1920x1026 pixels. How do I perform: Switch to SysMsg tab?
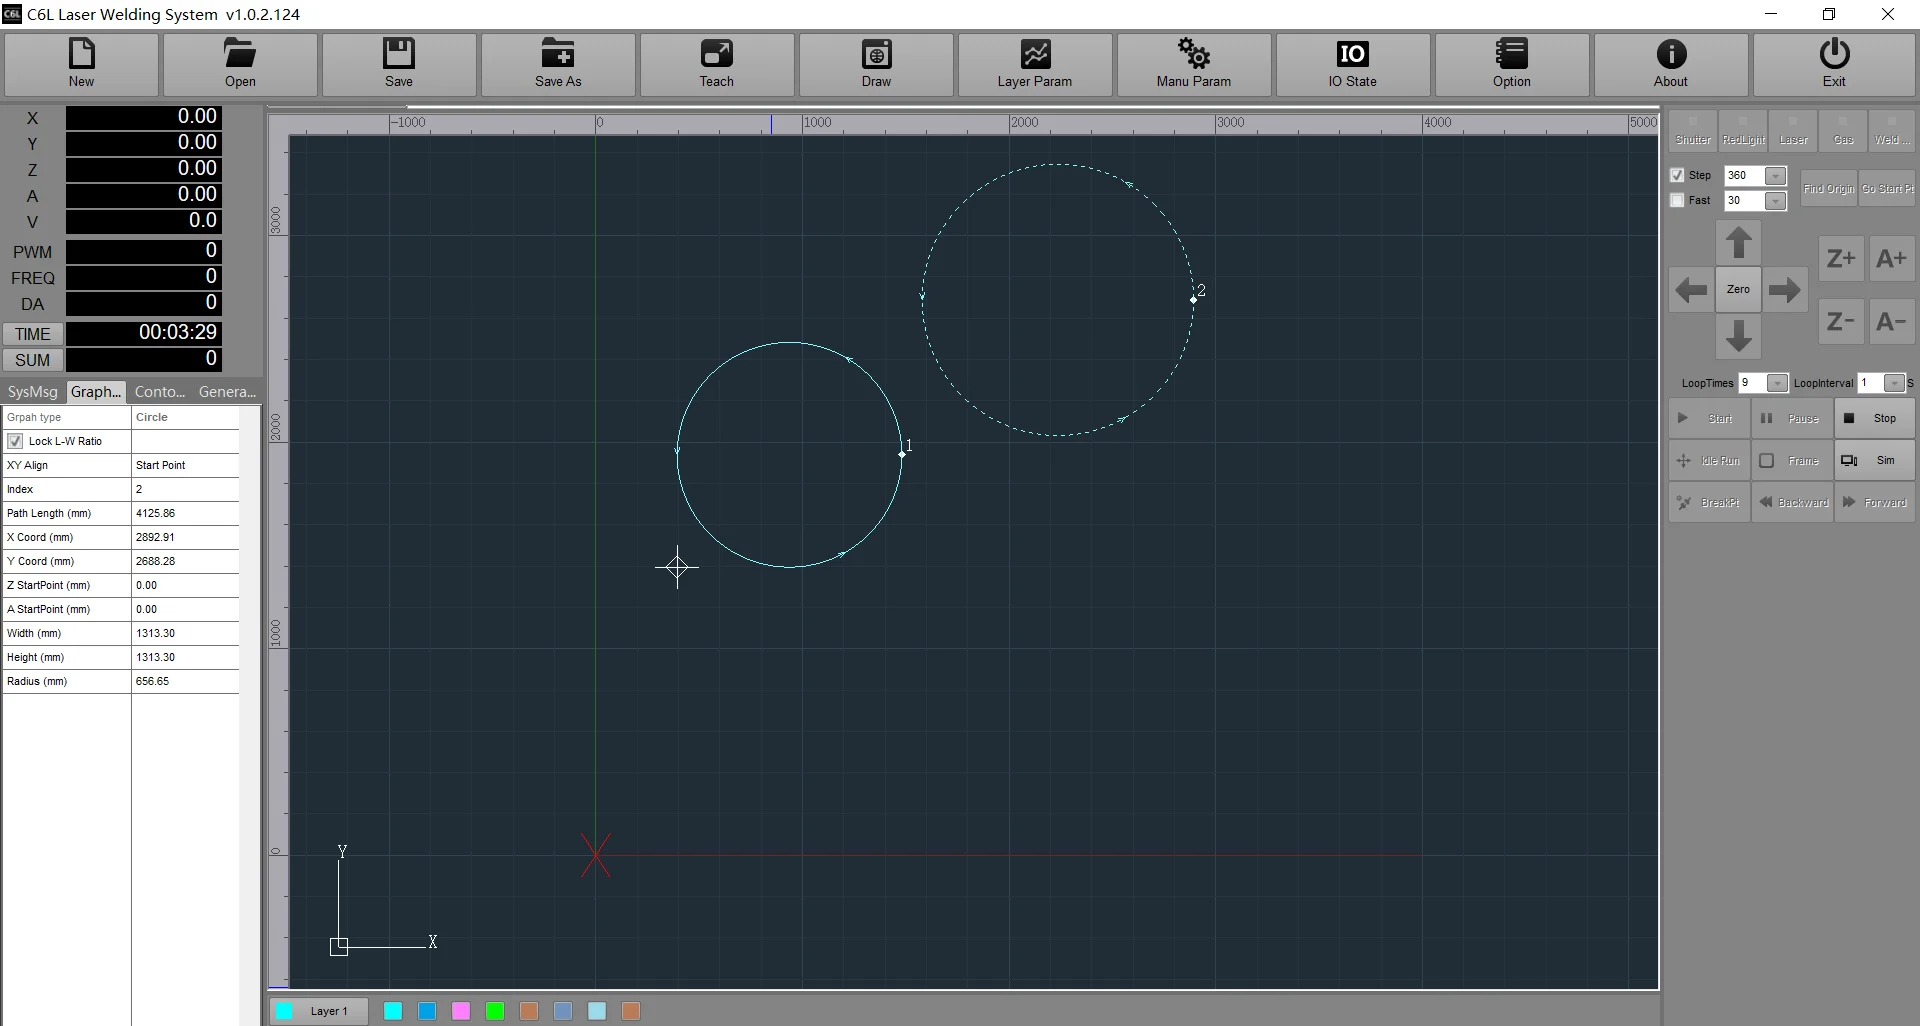33,391
